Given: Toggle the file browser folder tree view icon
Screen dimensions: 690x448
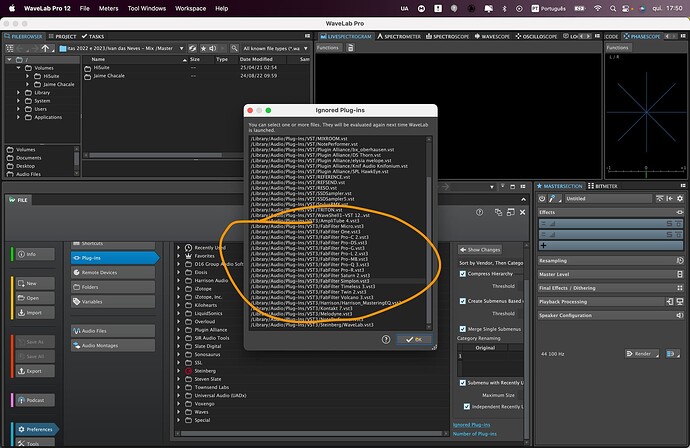Looking at the screenshot, I should coord(10,48).
